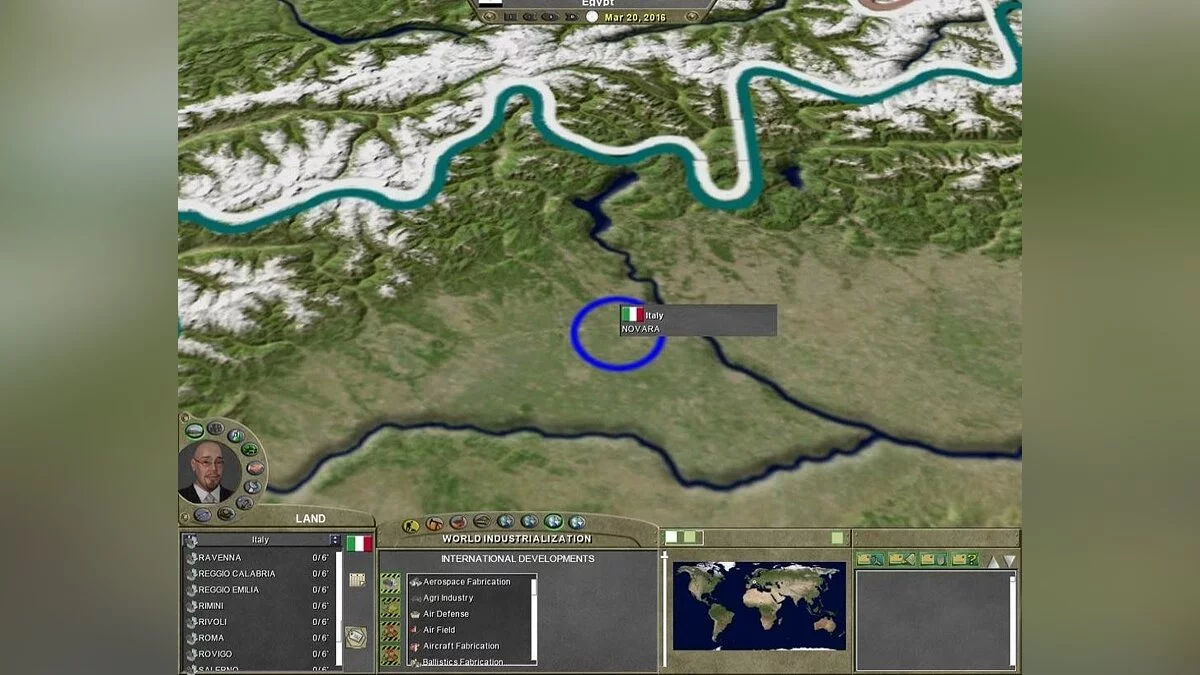
Task: Click the stepper arrows beside the Italy header
Action: [335, 540]
